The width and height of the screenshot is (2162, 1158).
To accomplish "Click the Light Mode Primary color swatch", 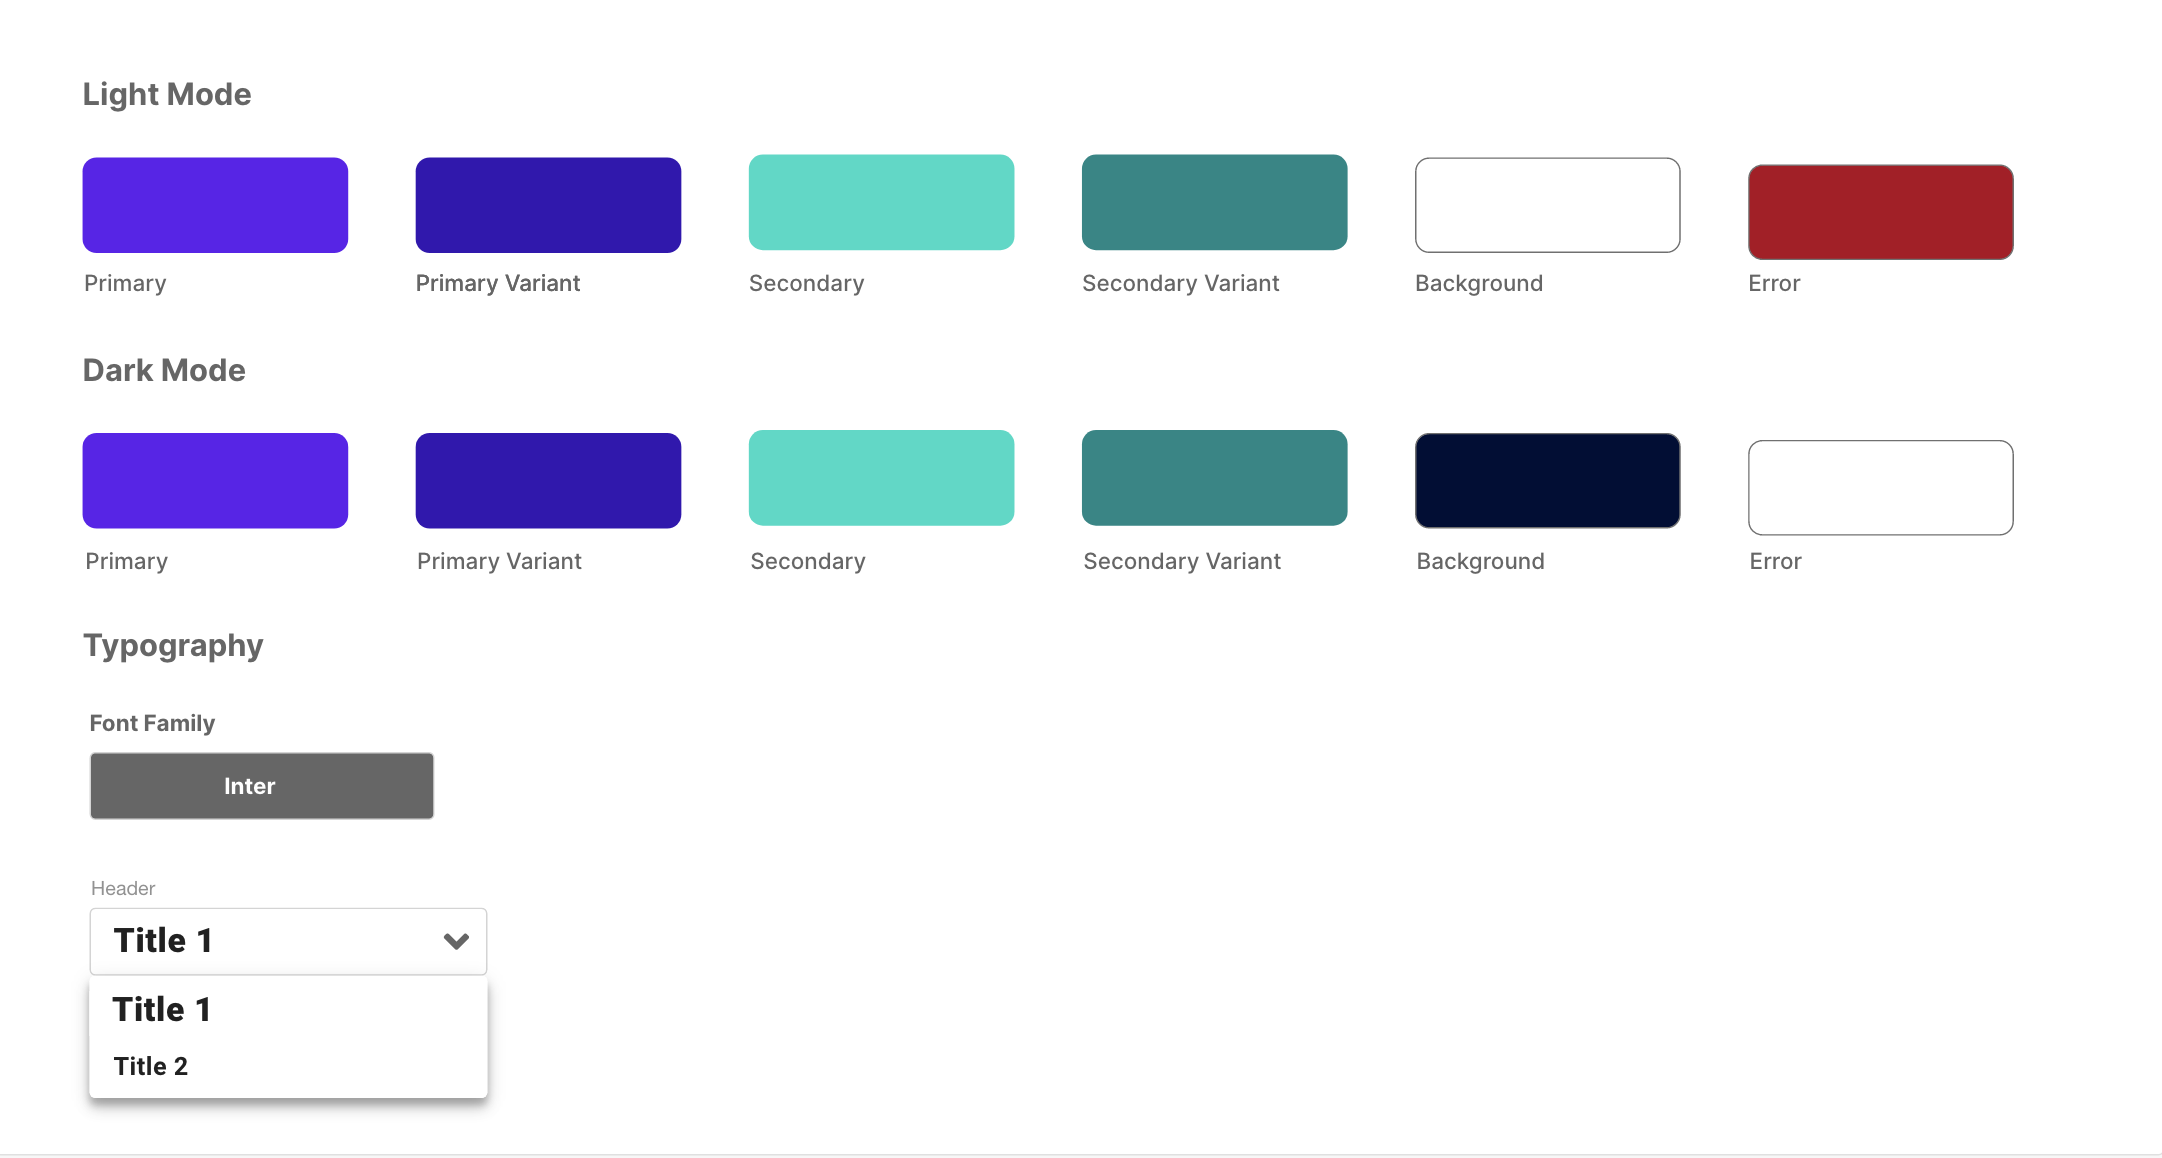I will (215, 205).
